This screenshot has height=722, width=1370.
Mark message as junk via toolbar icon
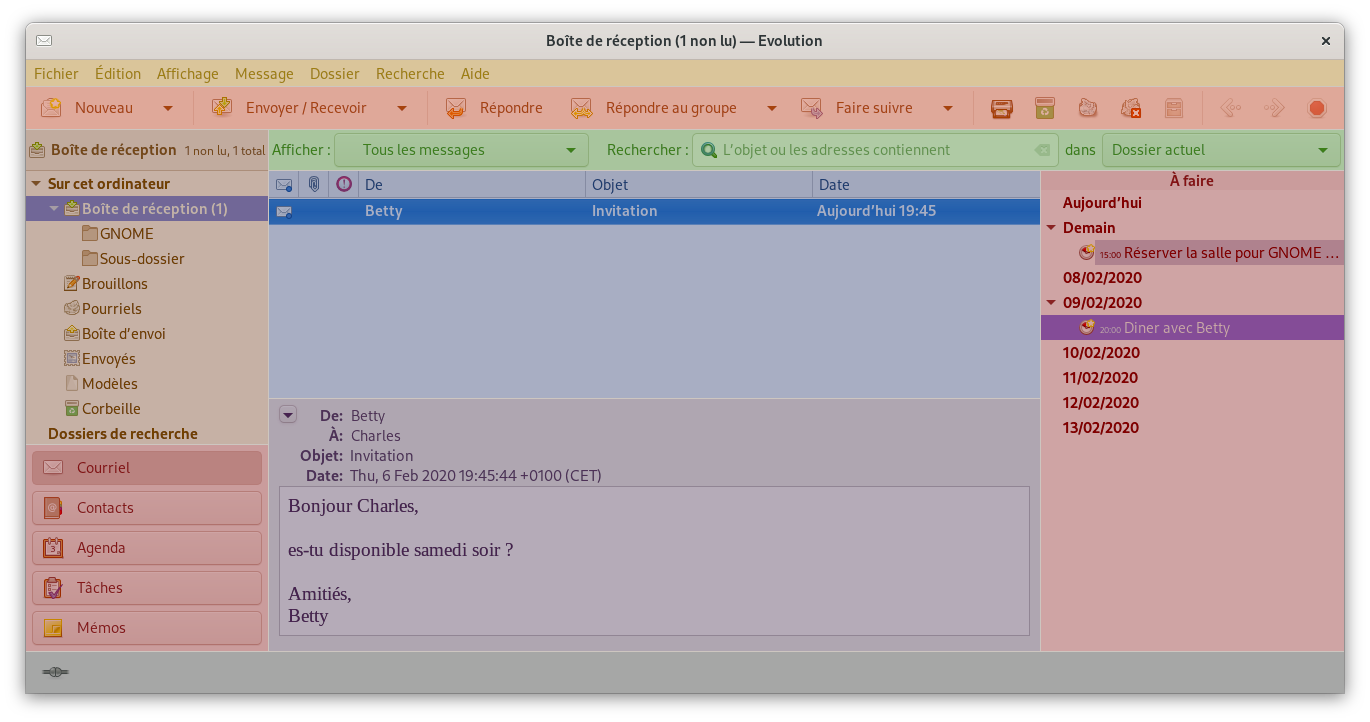1088,108
